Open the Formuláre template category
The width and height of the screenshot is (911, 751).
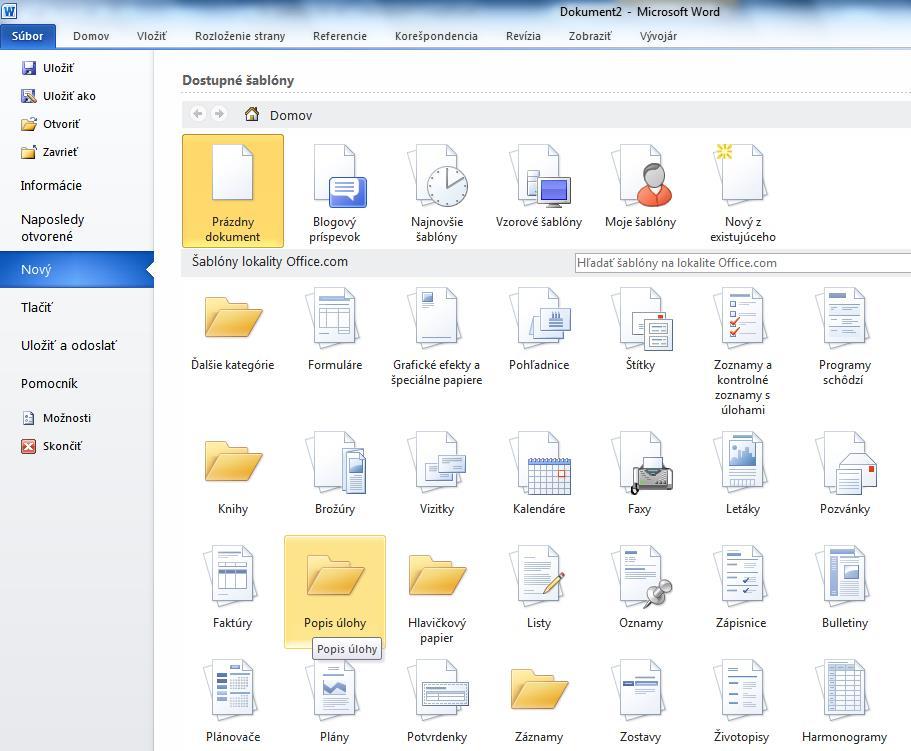335,330
